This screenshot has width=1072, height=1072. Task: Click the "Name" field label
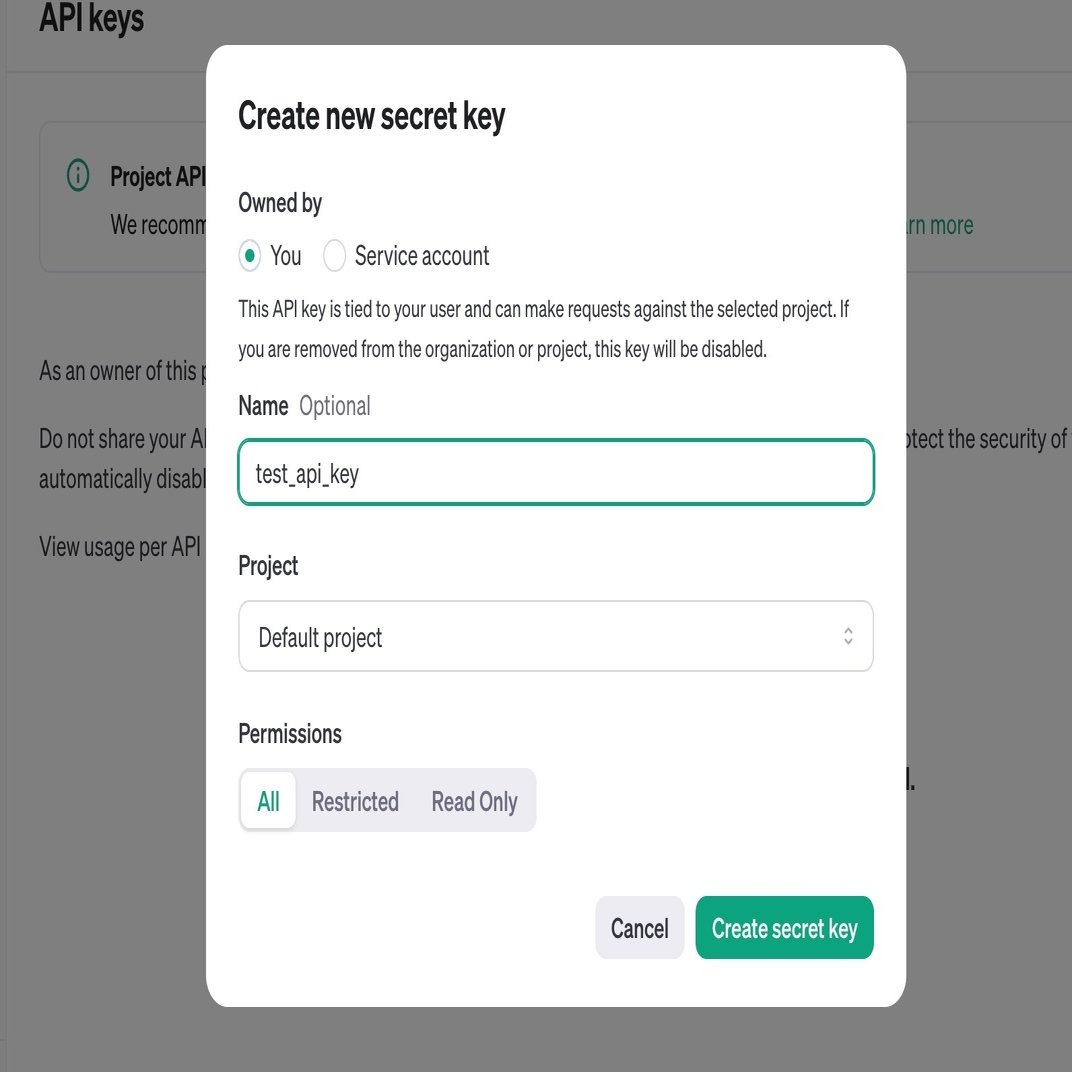pos(263,406)
